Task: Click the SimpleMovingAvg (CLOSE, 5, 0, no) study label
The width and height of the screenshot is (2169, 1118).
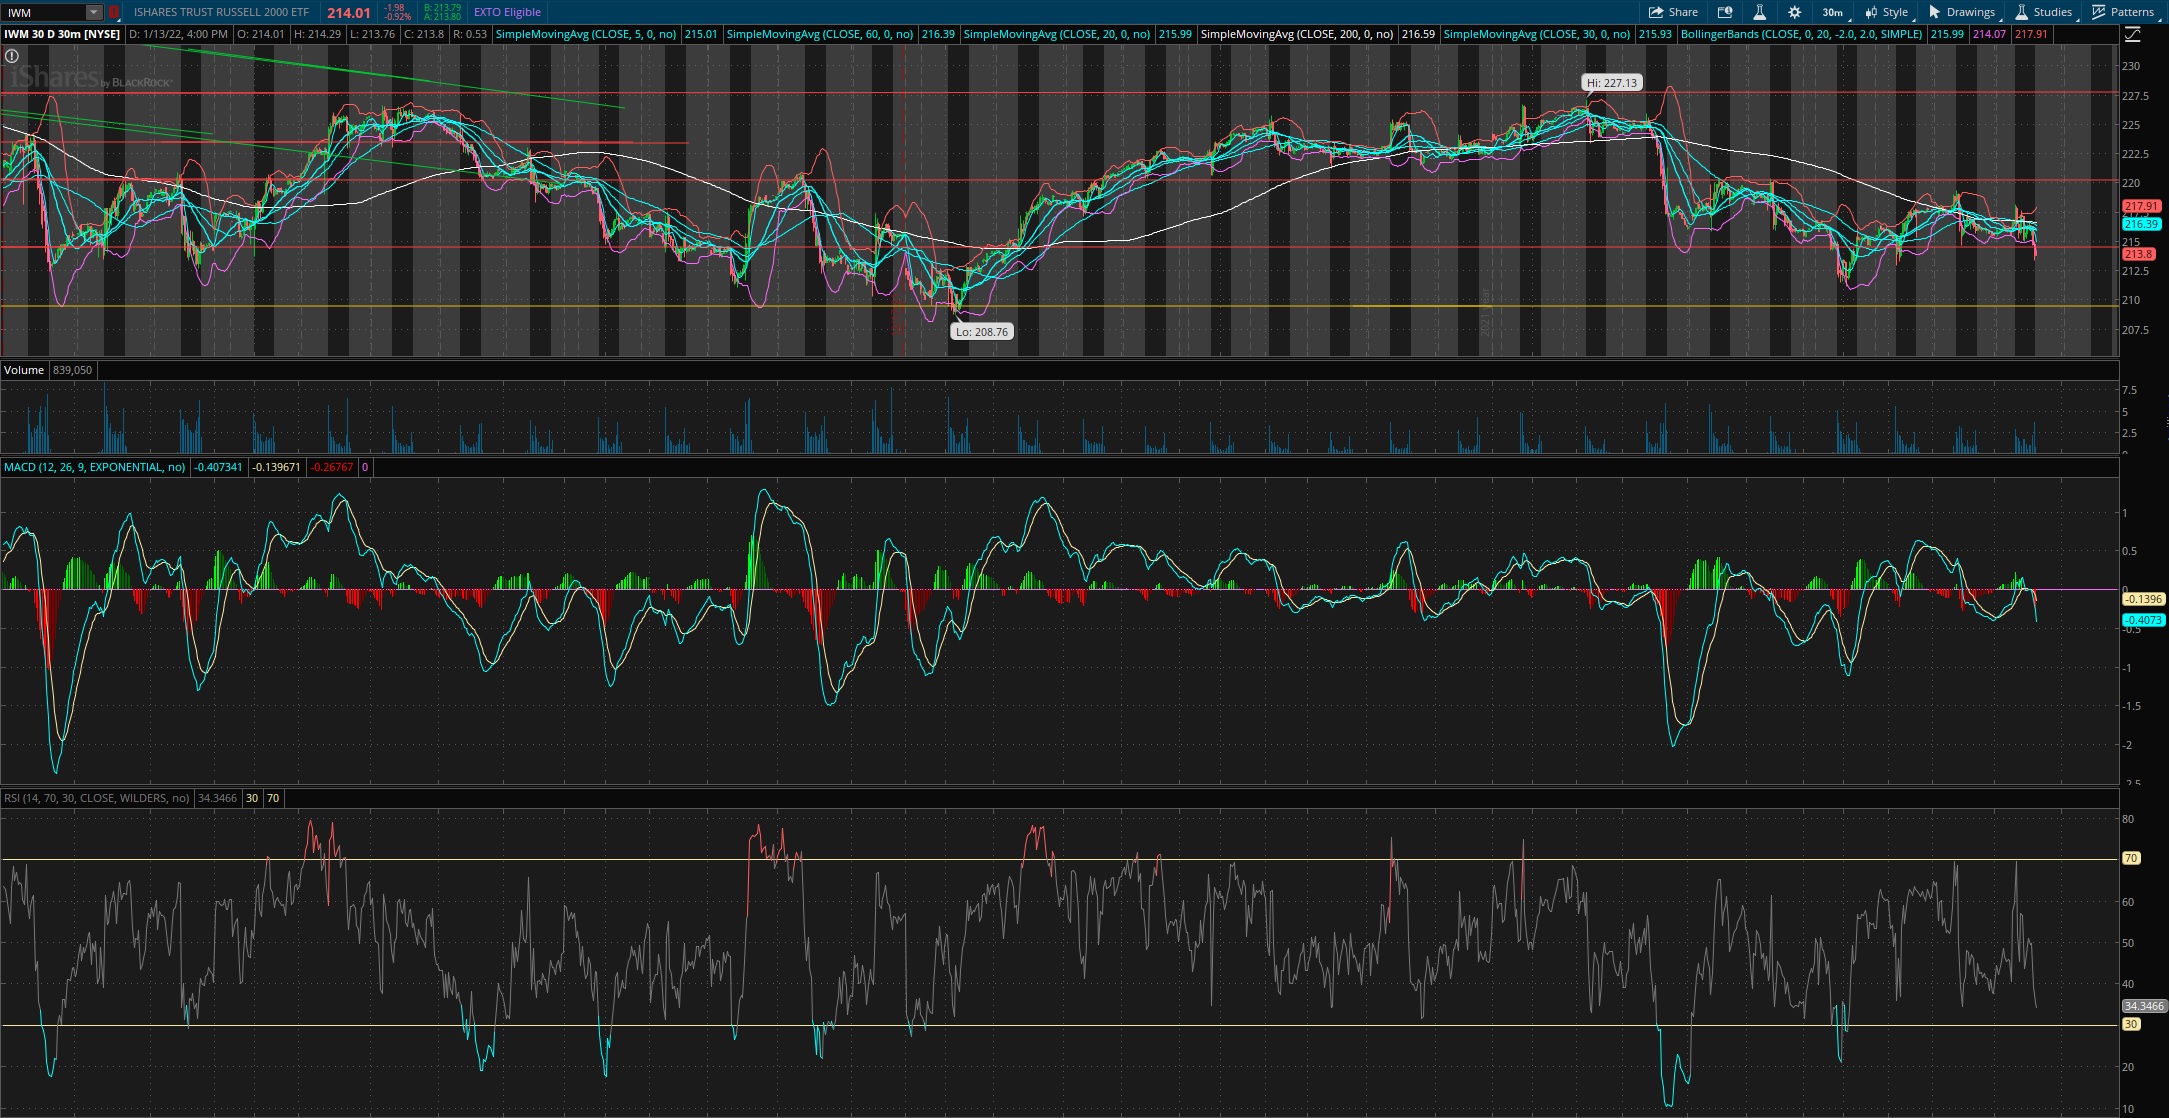Action: (x=586, y=34)
